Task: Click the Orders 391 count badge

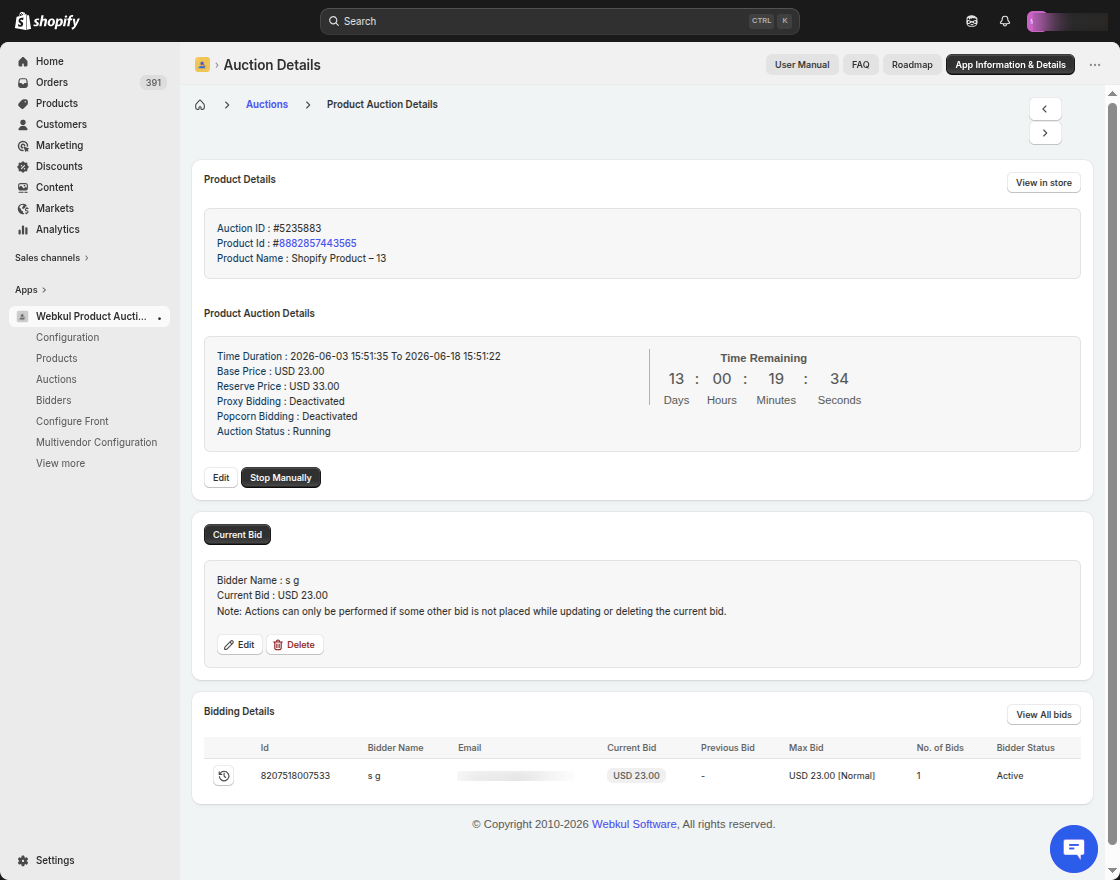Action: tap(153, 83)
